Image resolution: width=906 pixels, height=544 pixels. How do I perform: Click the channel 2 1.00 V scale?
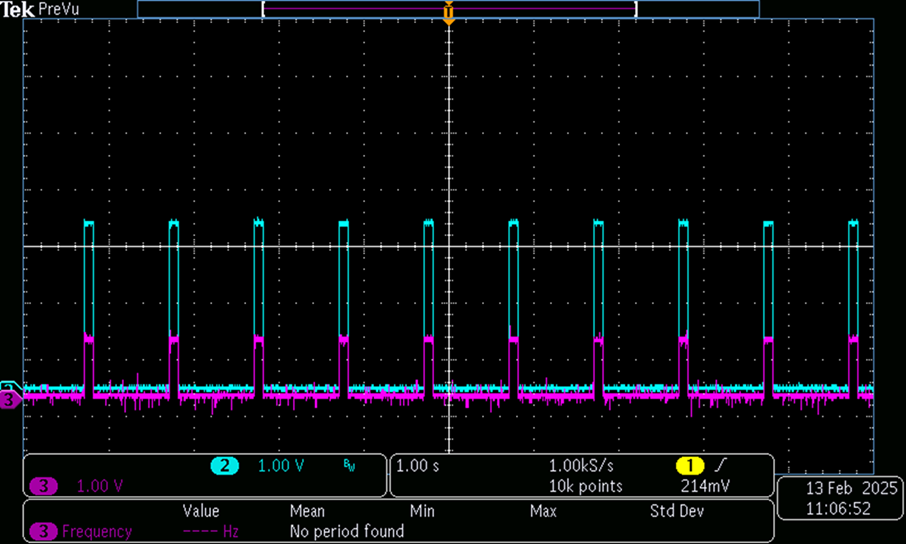[281, 466]
